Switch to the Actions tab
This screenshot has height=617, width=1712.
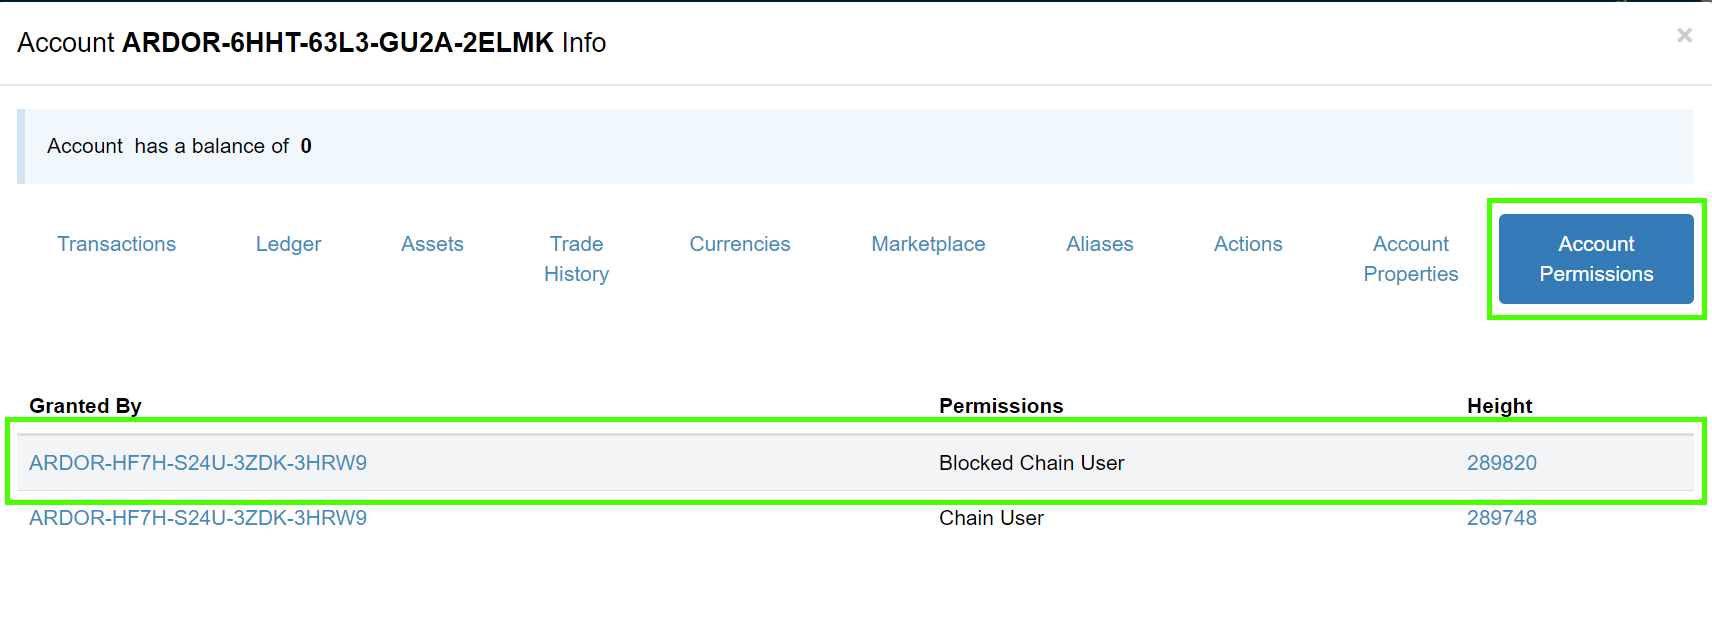coord(1248,244)
